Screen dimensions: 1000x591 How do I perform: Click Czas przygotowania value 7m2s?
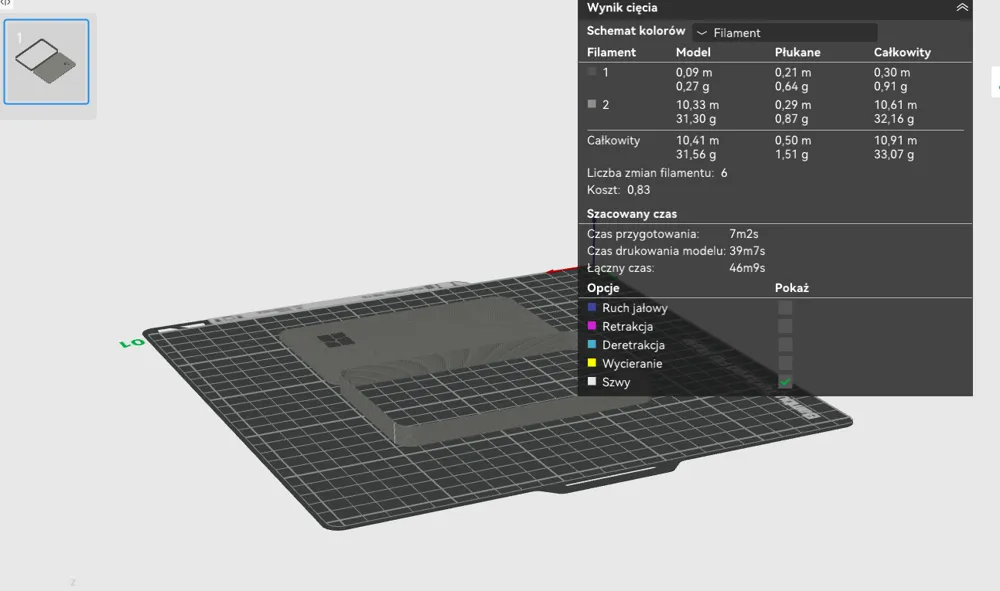point(744,234)
